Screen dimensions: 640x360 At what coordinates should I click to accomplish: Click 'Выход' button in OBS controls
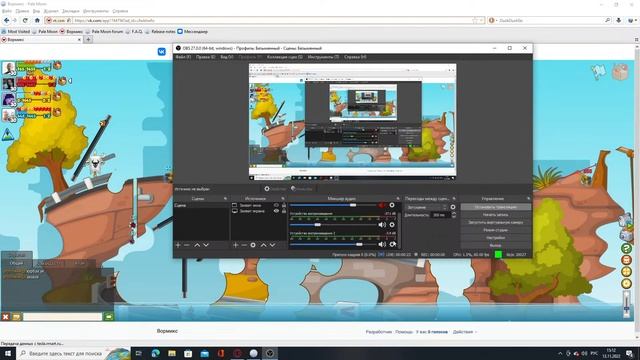point(496,245)
